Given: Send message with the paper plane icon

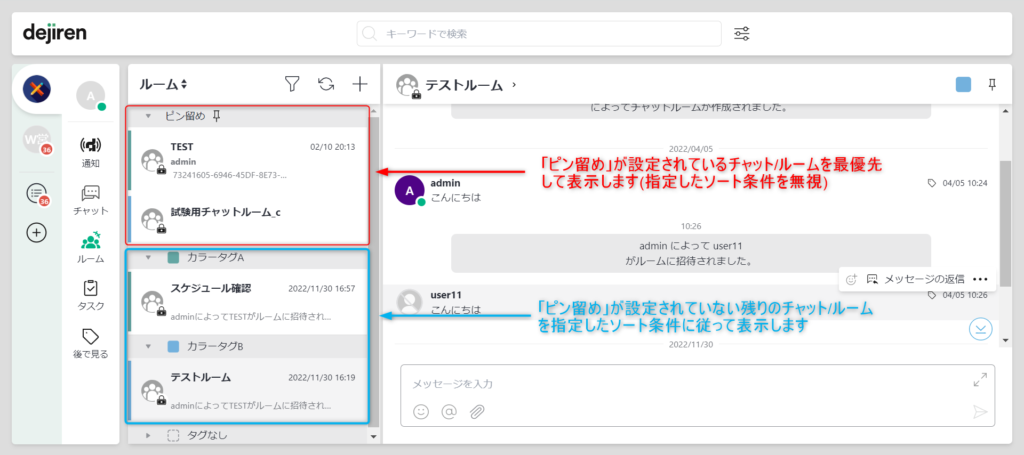Looking at the screenshot, I should 980,411.
